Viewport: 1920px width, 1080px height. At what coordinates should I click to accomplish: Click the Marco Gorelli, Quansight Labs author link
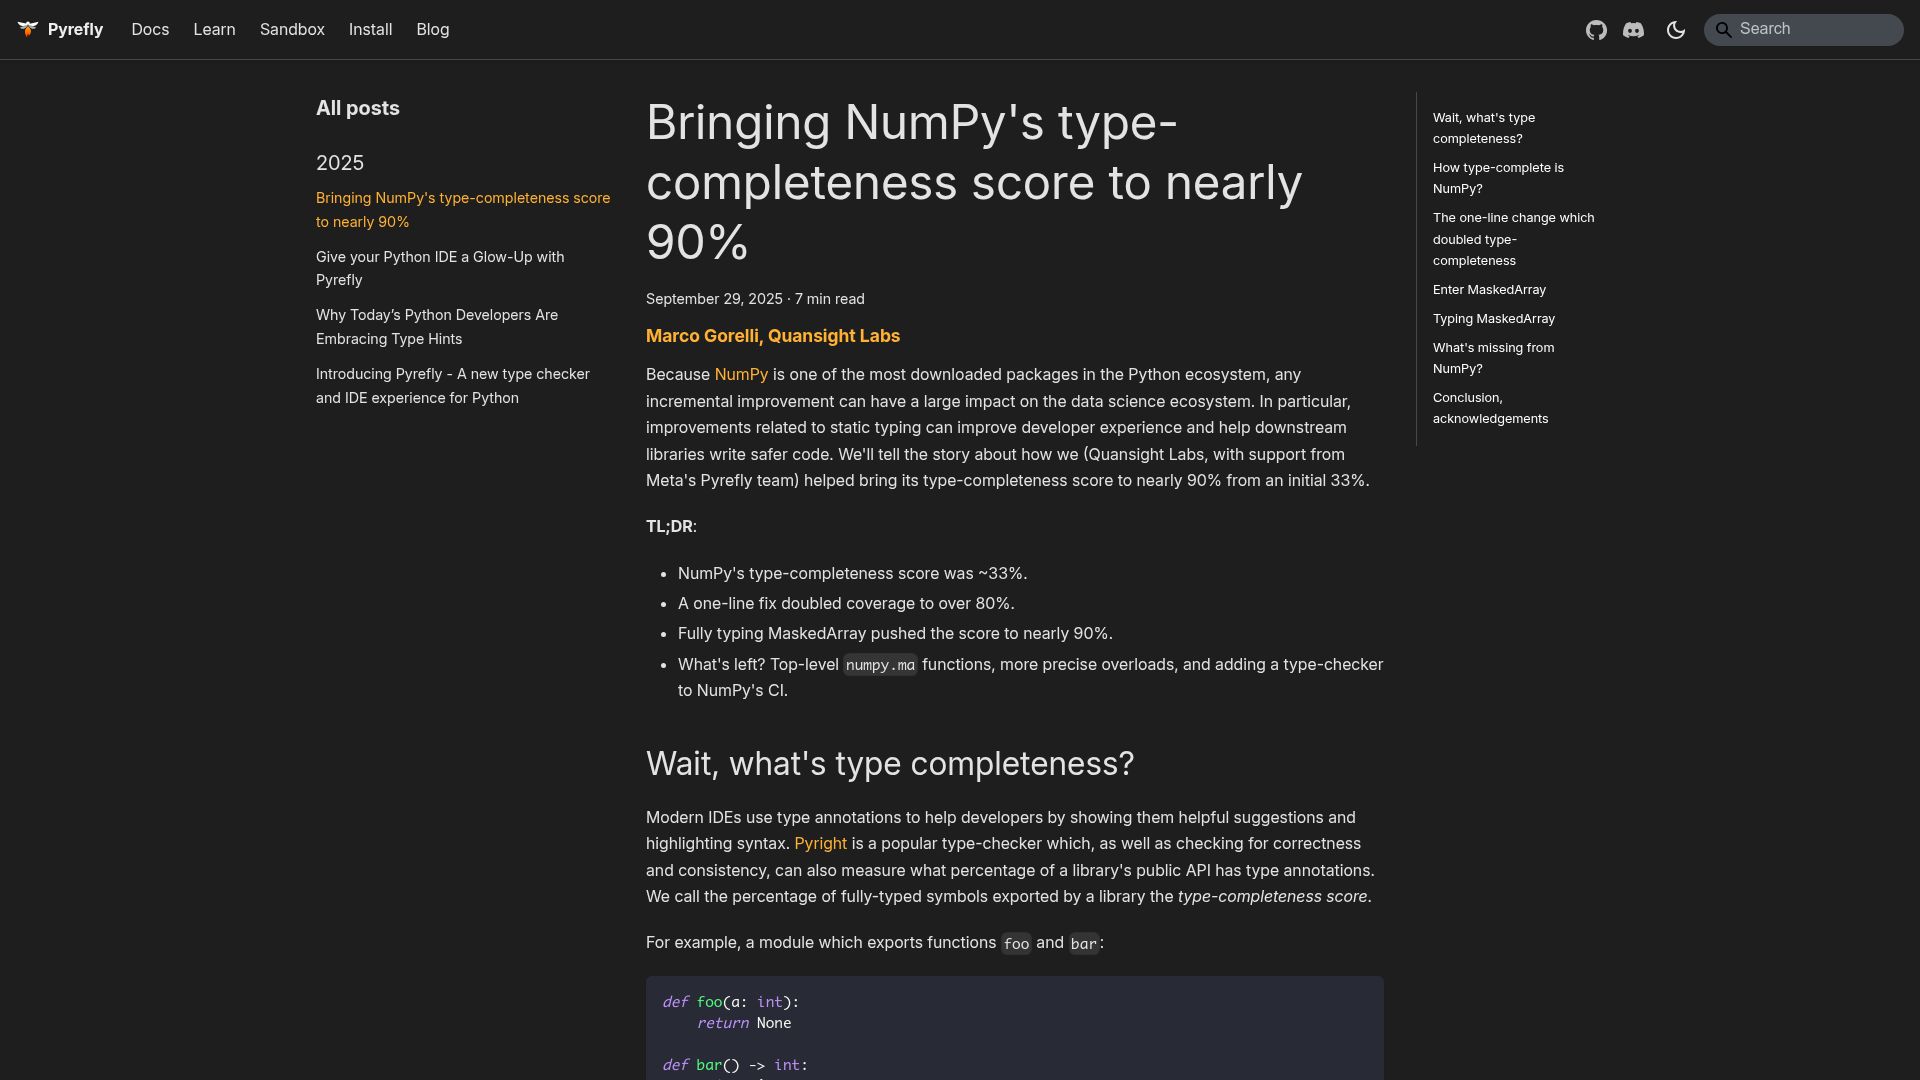[773, 336]
